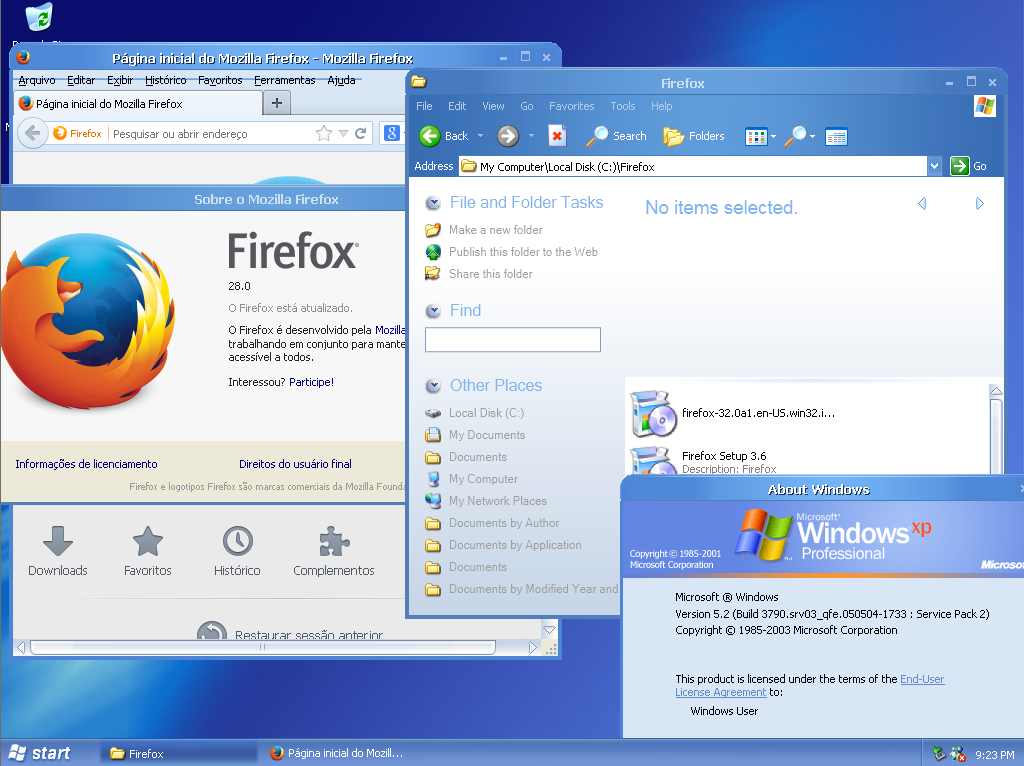Viewport: 1024px width, 766px height.
Task: Open the Views dropdown arrow
Action: point(773,136)
